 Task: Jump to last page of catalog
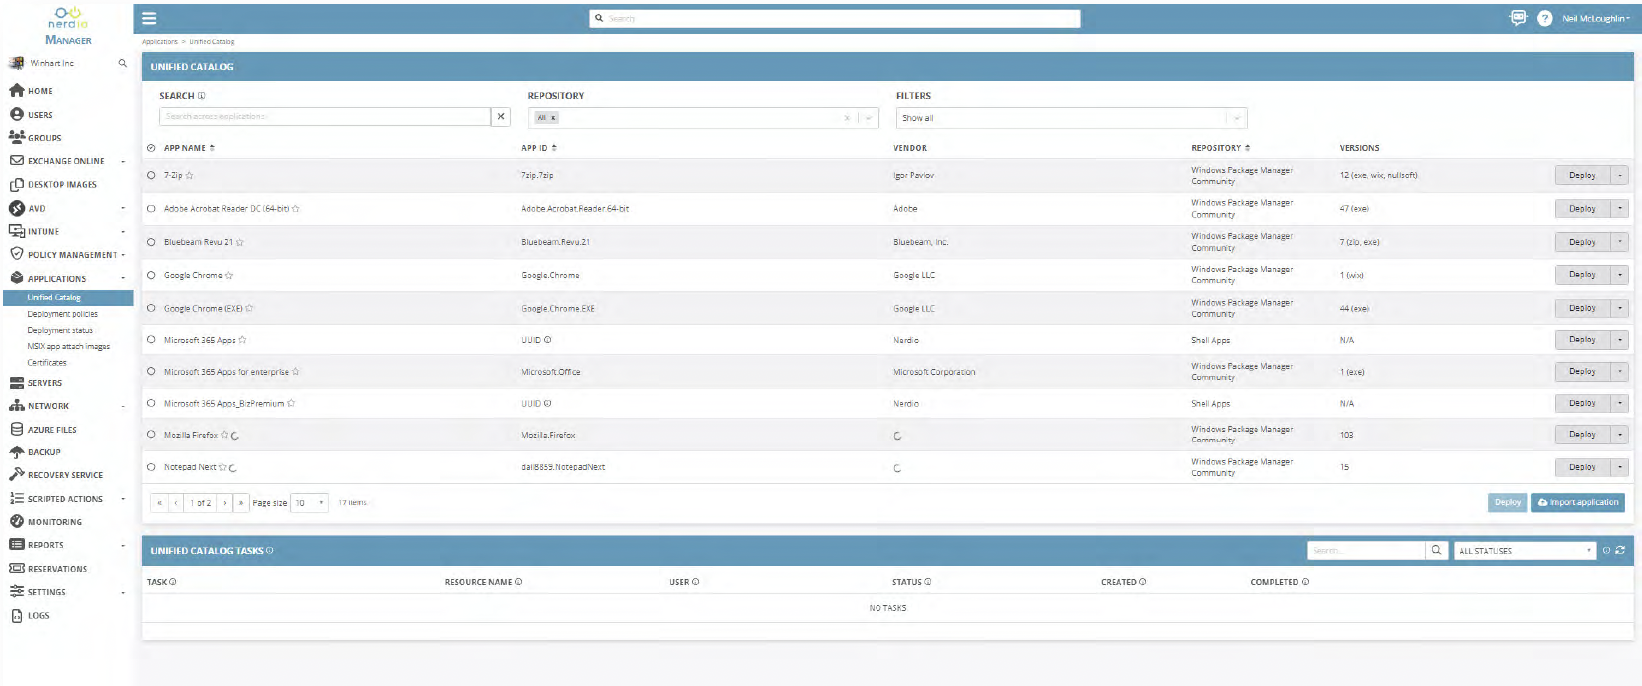click(x=241, y=502)
